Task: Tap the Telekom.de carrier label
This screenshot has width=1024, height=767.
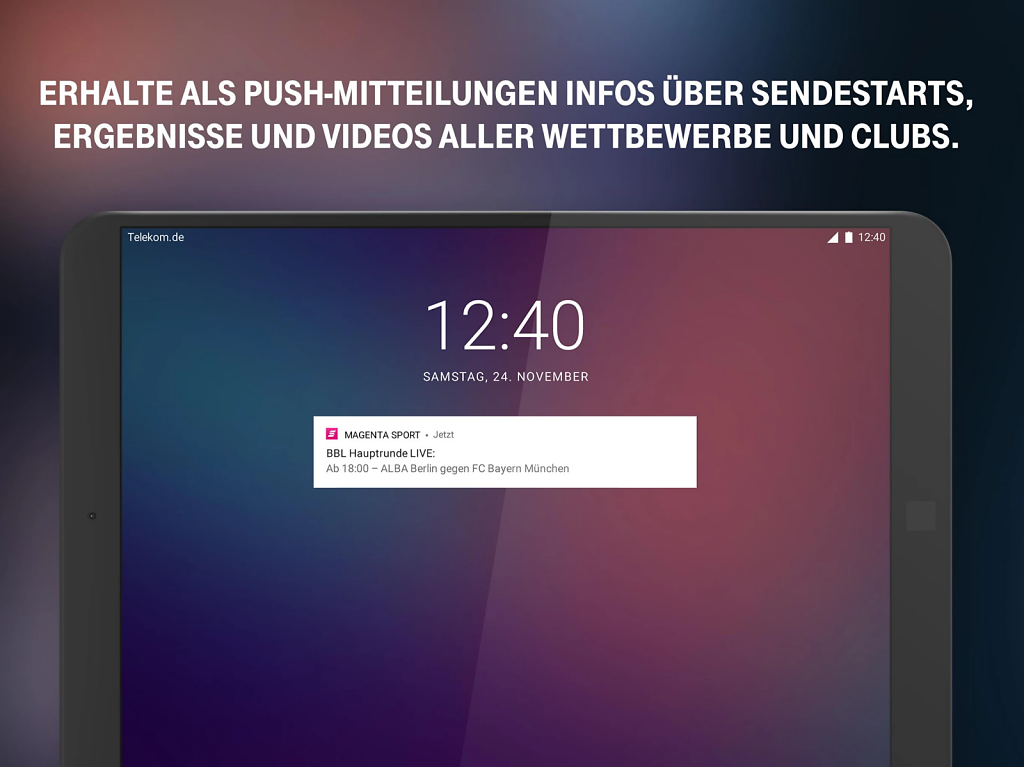Action: 155,237
